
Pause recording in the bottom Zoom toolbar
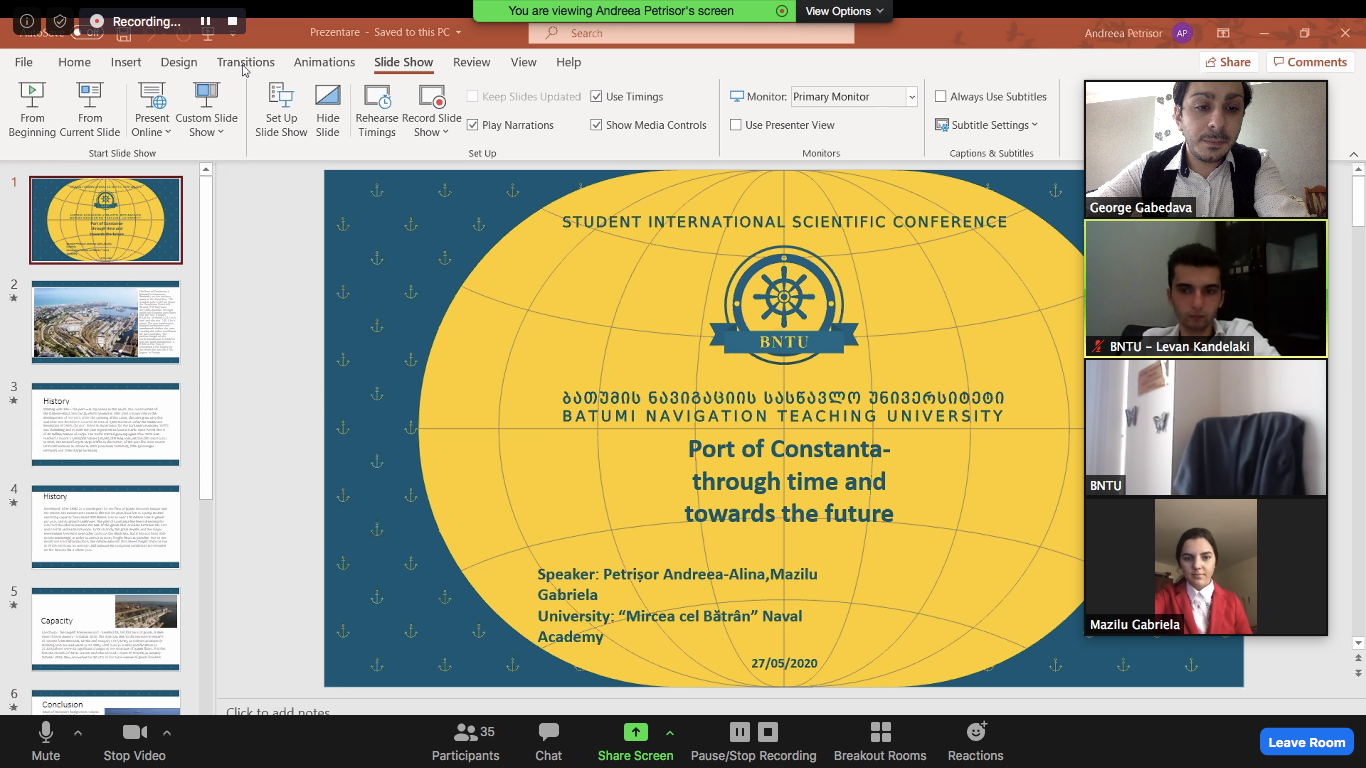[x=740, y=732]
